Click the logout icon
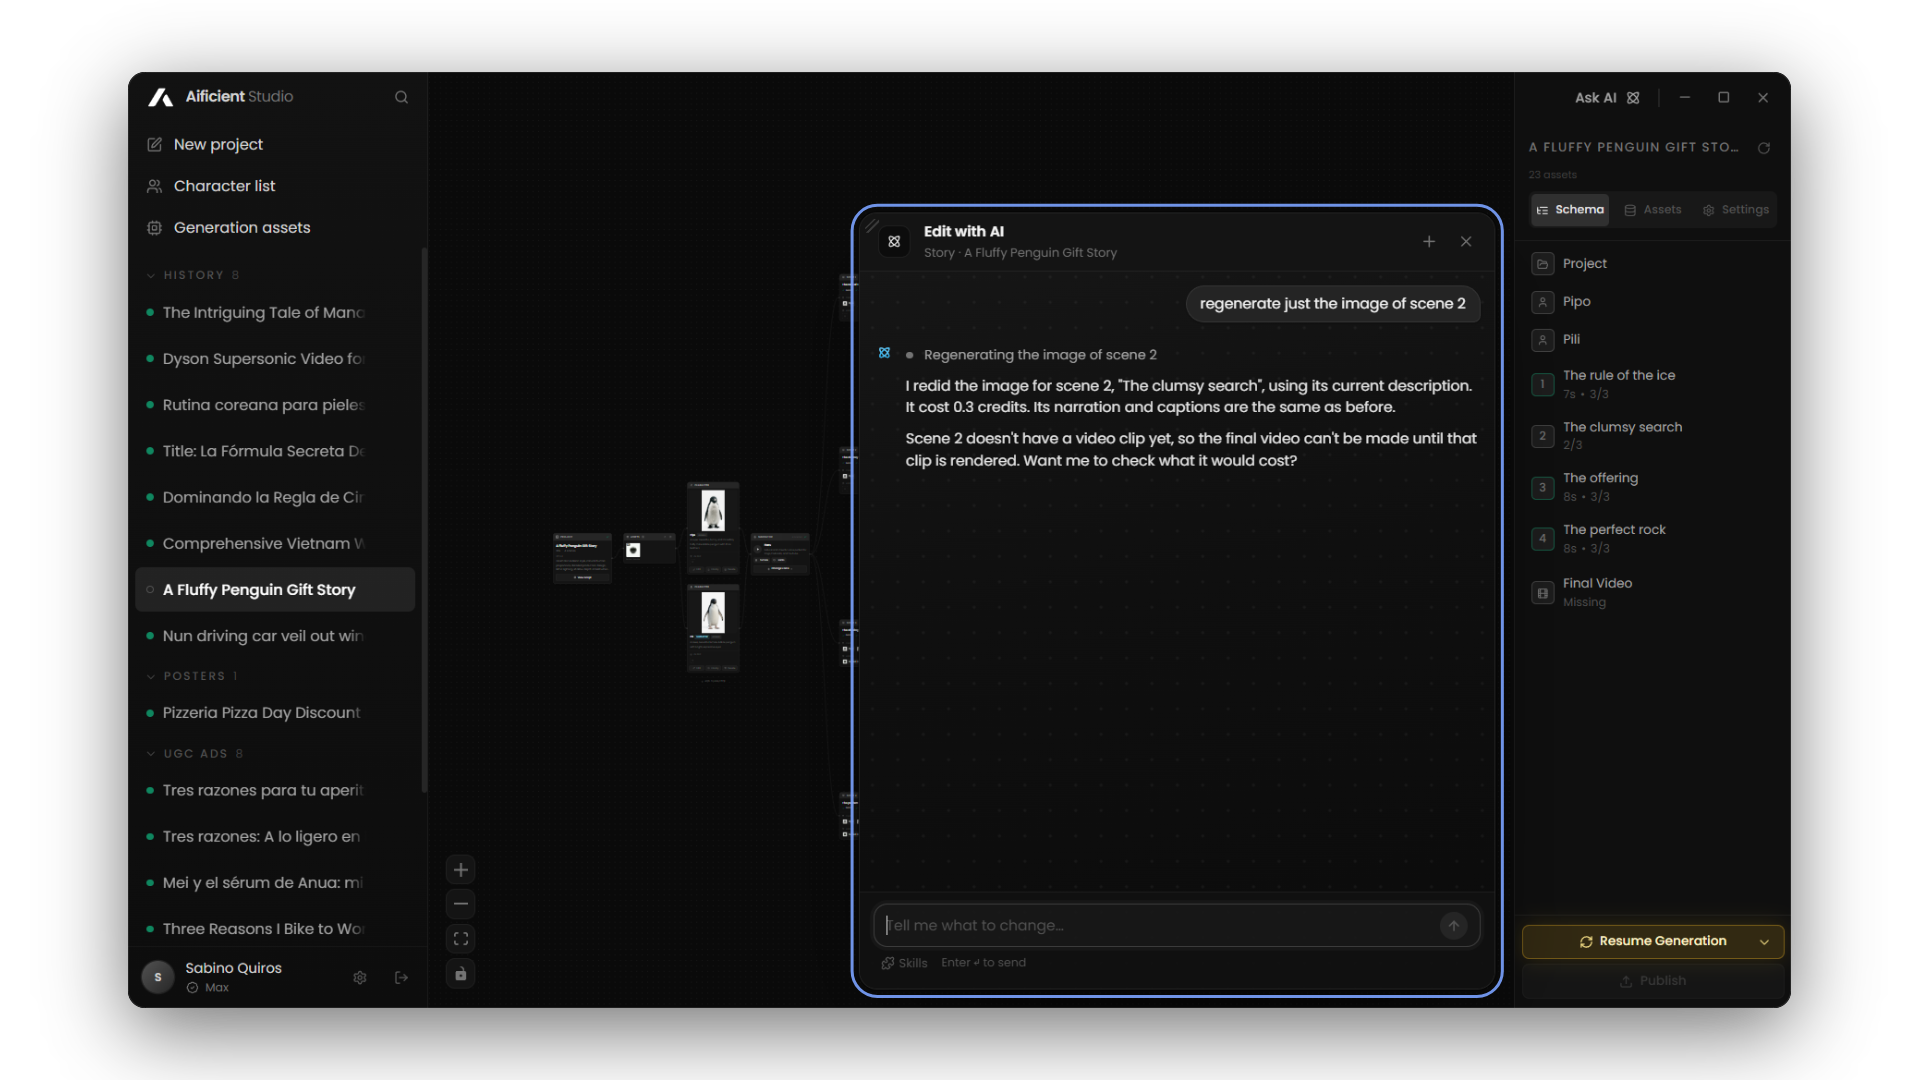The width and height of the screenshot is (1920, 1080). [401, 977]
